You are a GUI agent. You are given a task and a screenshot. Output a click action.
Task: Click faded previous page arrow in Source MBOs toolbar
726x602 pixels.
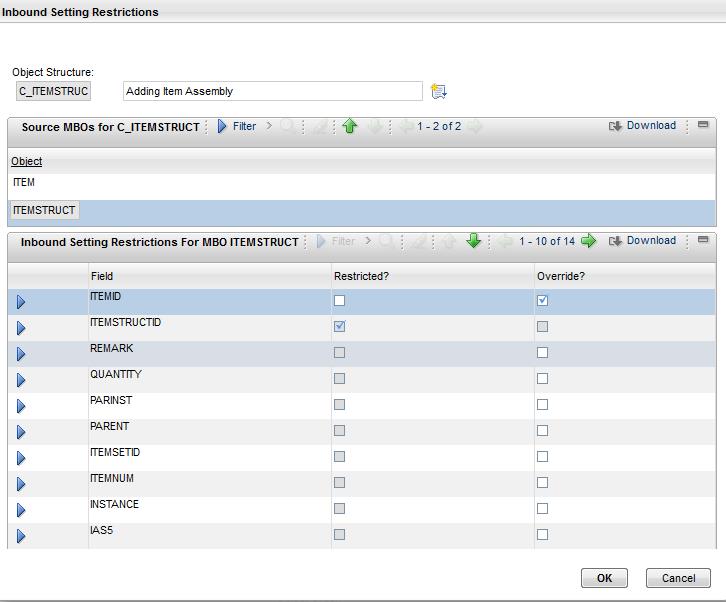[x=406, y=126]
